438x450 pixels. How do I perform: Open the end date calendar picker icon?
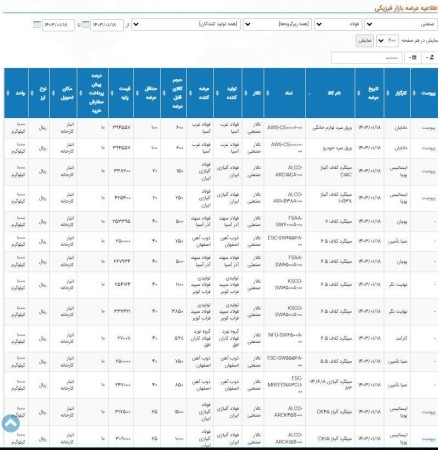click(37, 25)
